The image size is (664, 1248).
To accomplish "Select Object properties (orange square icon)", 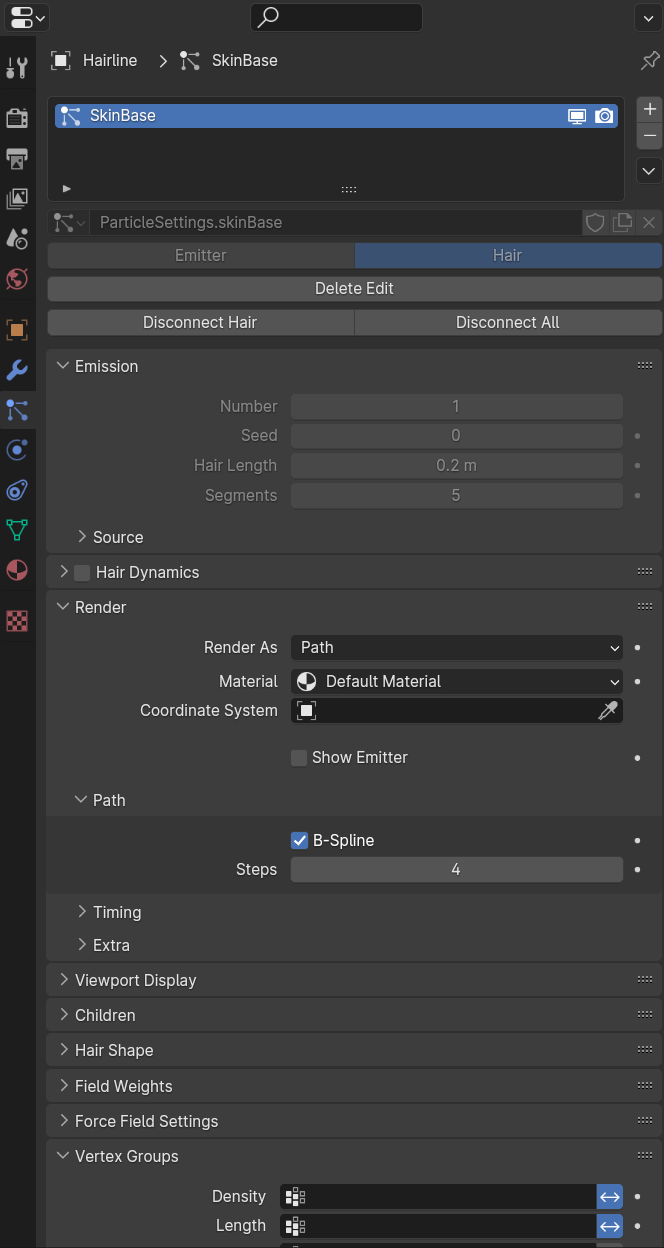I will click(16, 330).
